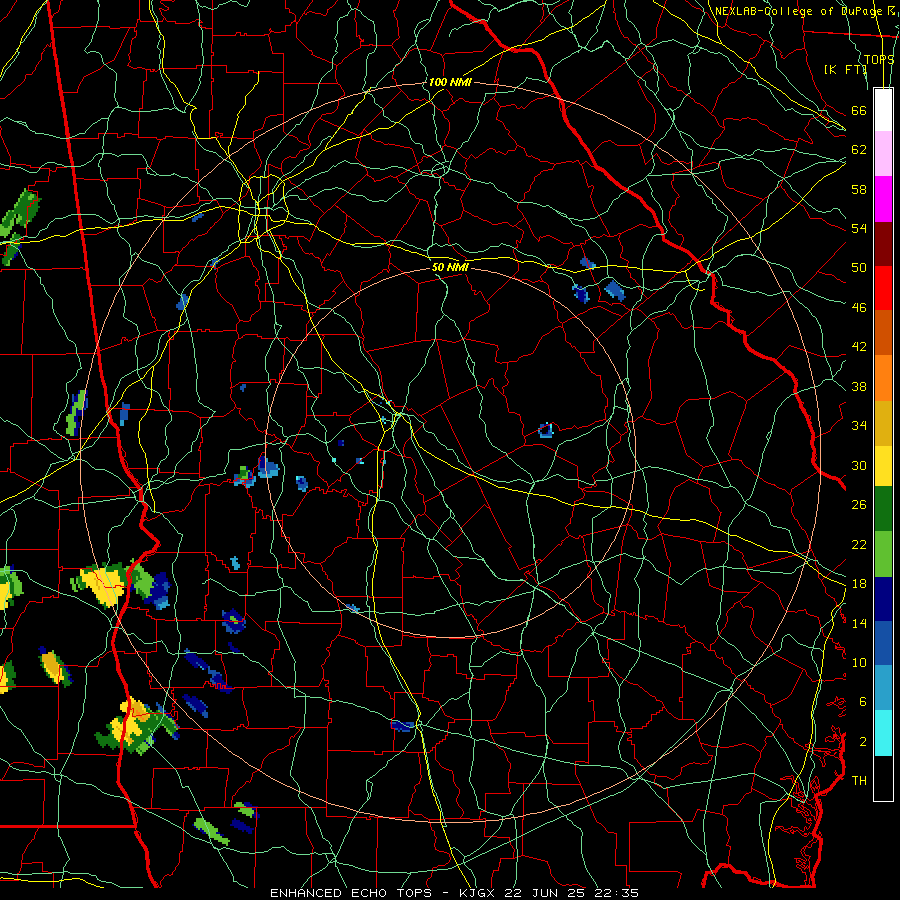Click the magenta legend swatch
The height and width of the screenshot is (900, 900).
[x=883, y=199]
